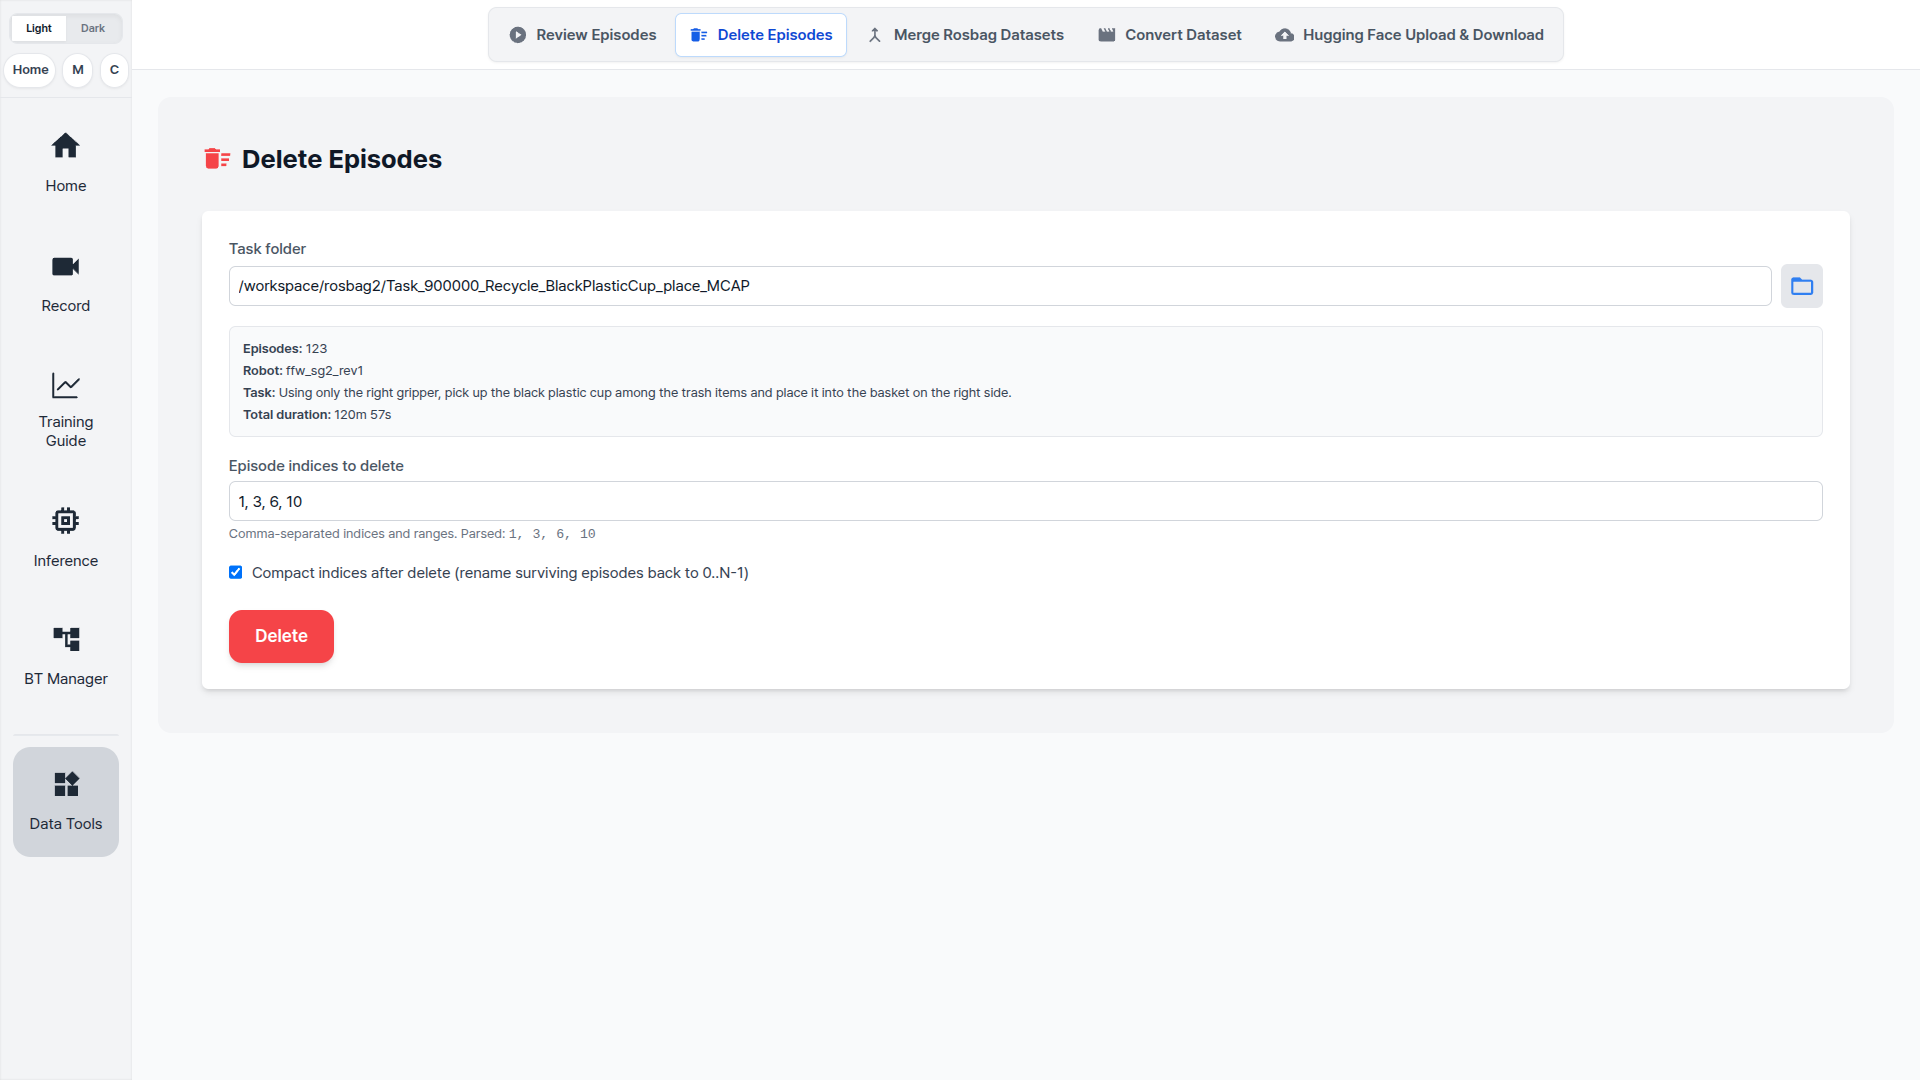Click the Episodes: 123 info line
This screenshot has height=1080, width=1920.
pos(285,349)
